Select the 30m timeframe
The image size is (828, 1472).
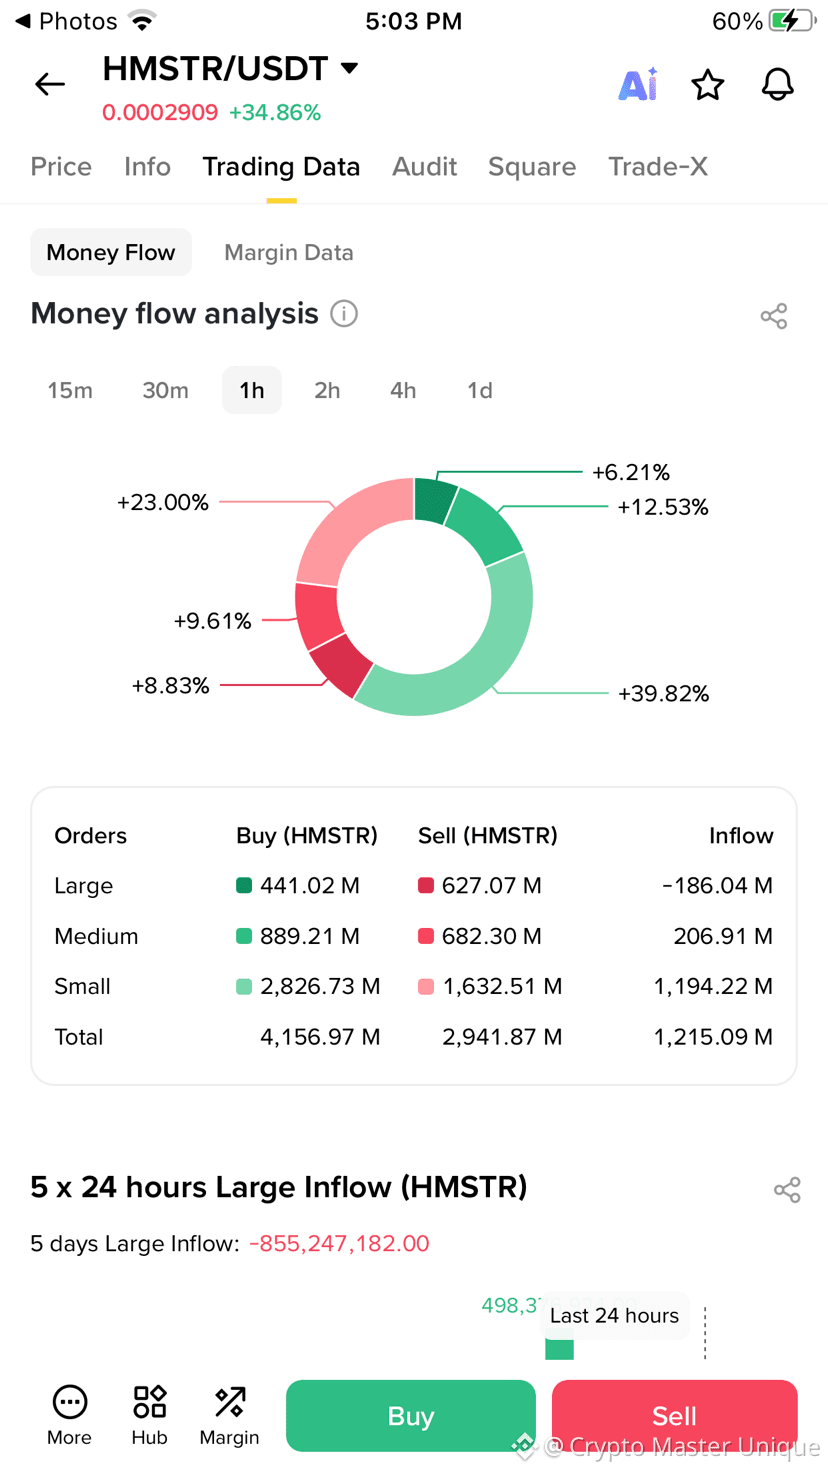(x=165, y=390)
